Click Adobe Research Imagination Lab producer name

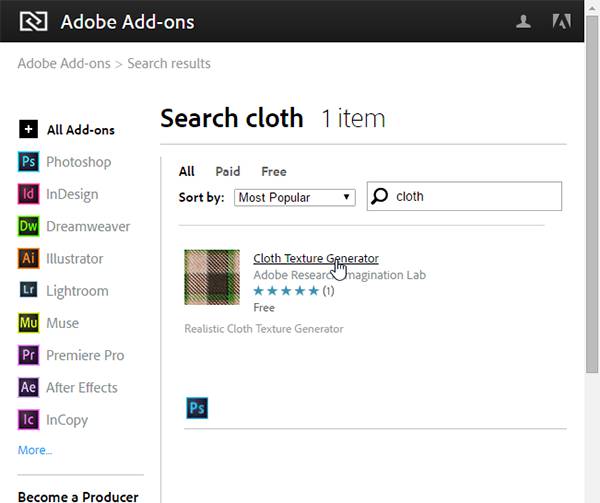(339, 275)
